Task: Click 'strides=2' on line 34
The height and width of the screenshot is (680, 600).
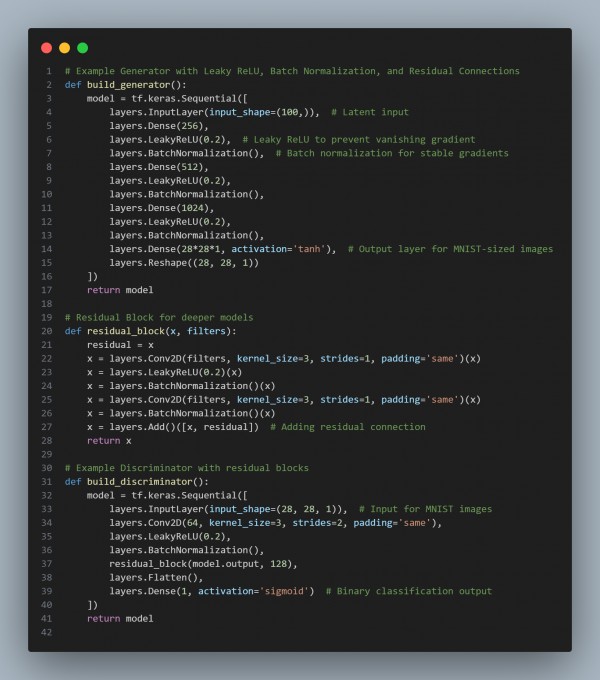Action: tap(317, 523)
